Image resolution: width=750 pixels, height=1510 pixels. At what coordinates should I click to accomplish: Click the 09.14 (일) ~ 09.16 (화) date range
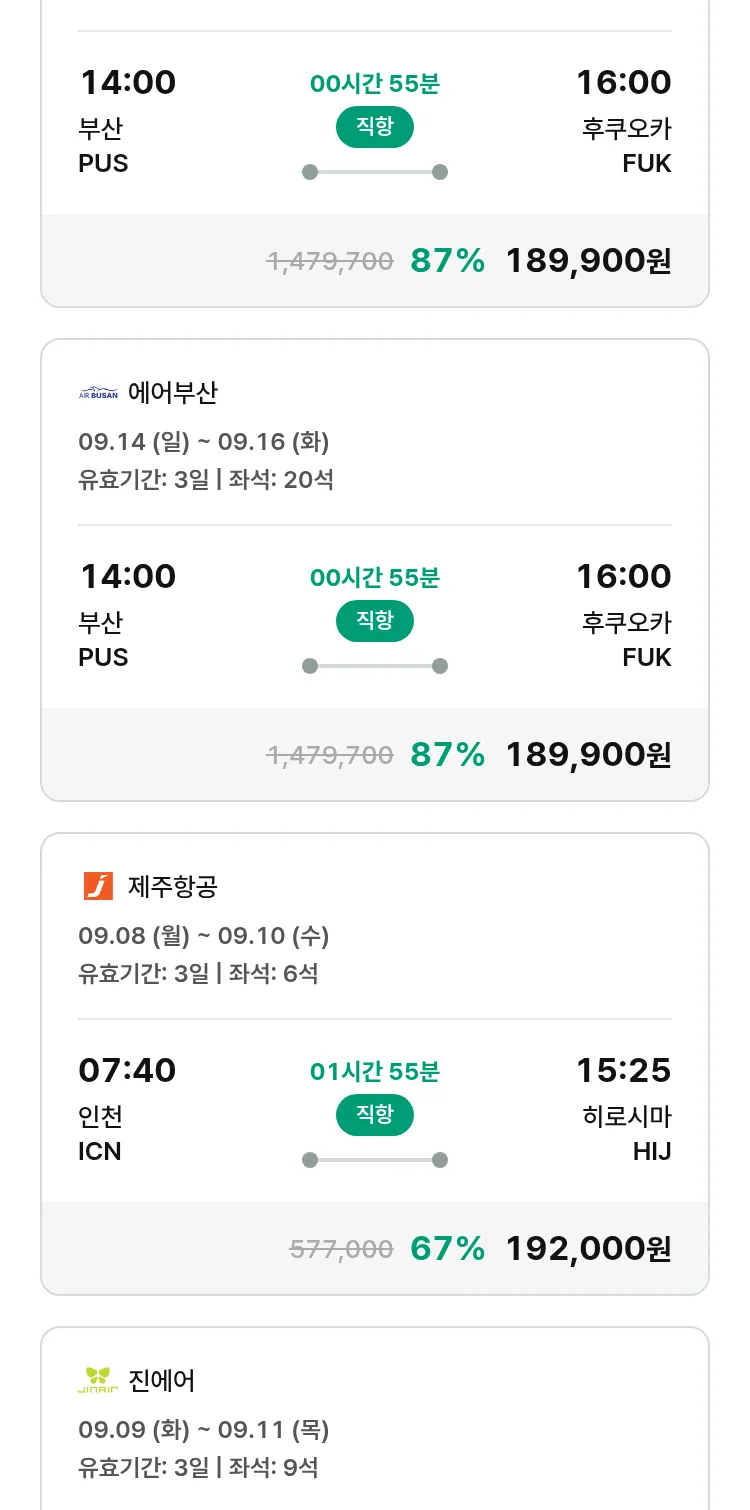coord(203,442)
